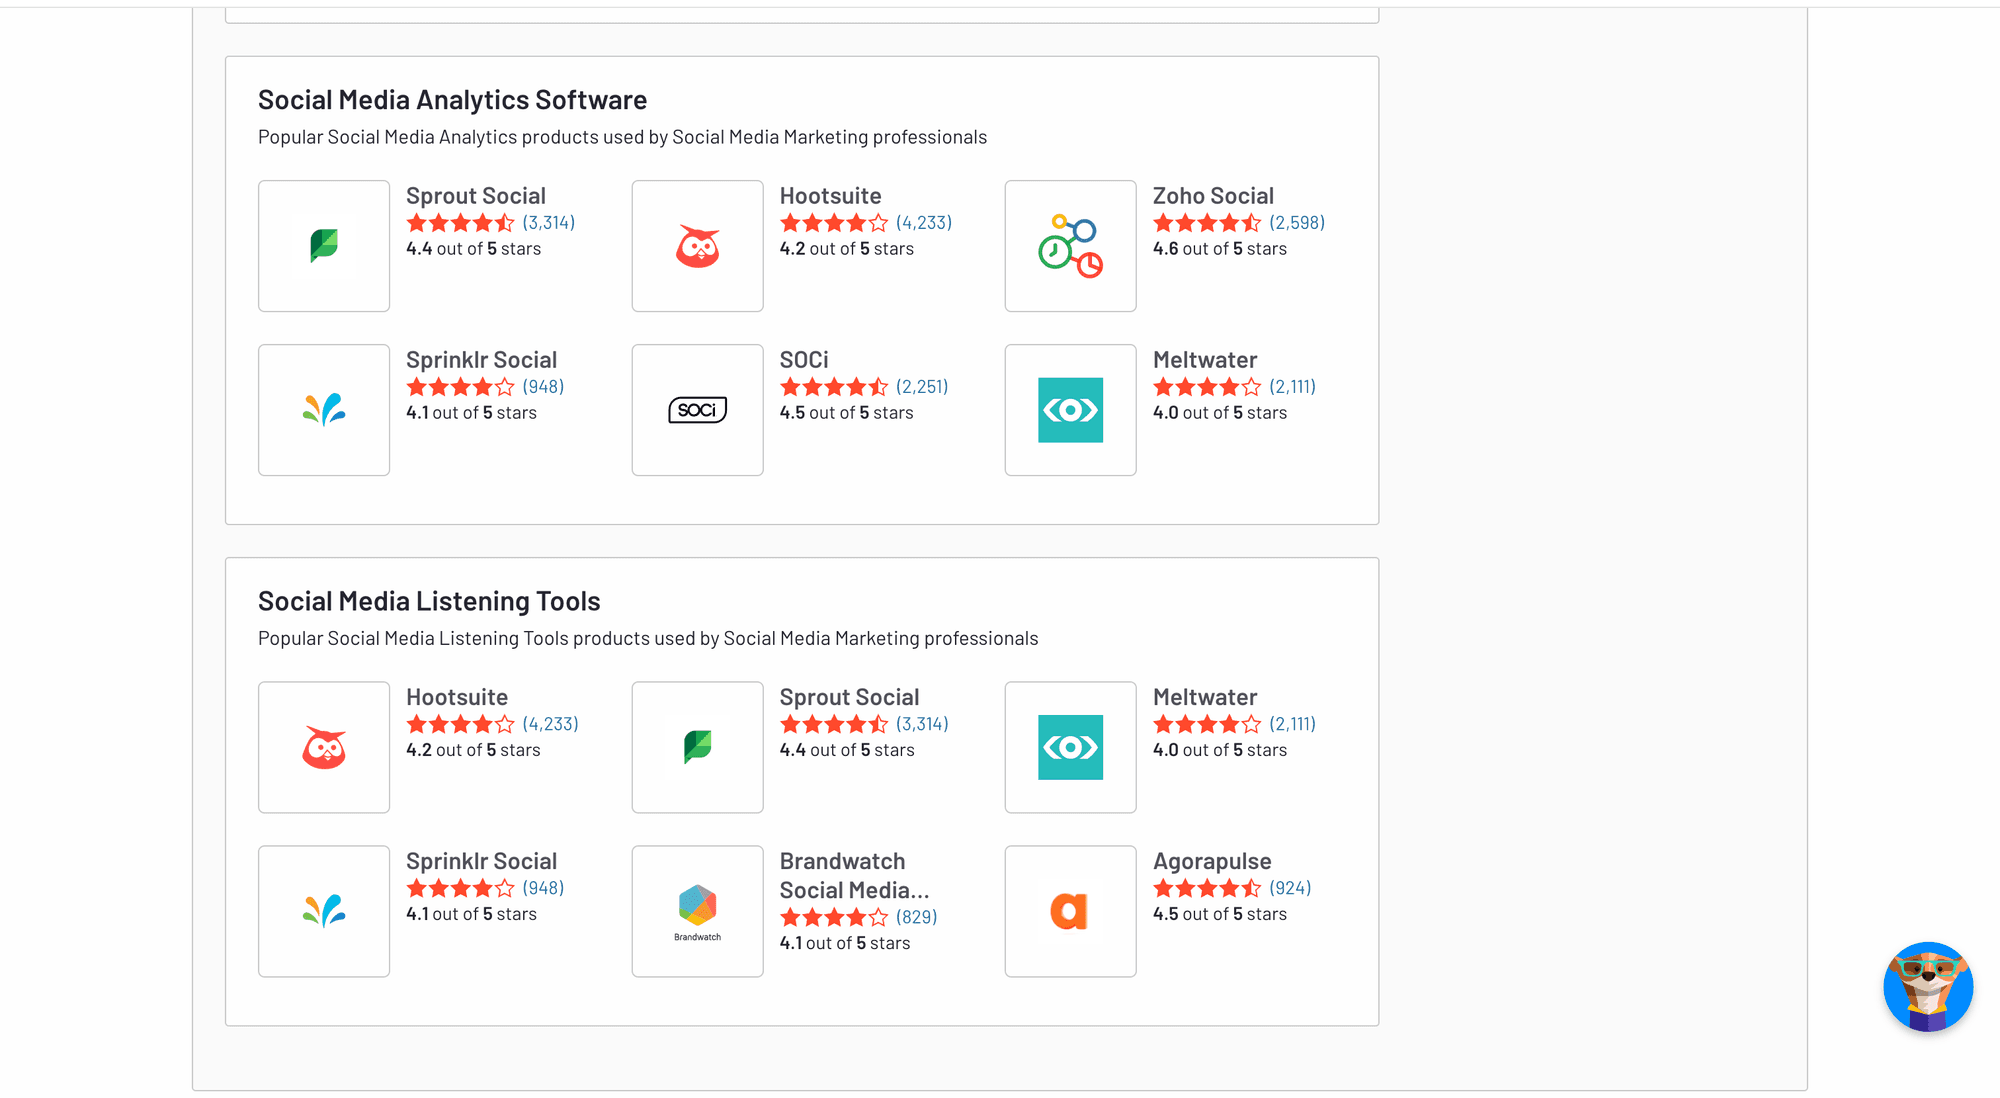Click Meltwater title in Analytics section

click(1205, 360)
